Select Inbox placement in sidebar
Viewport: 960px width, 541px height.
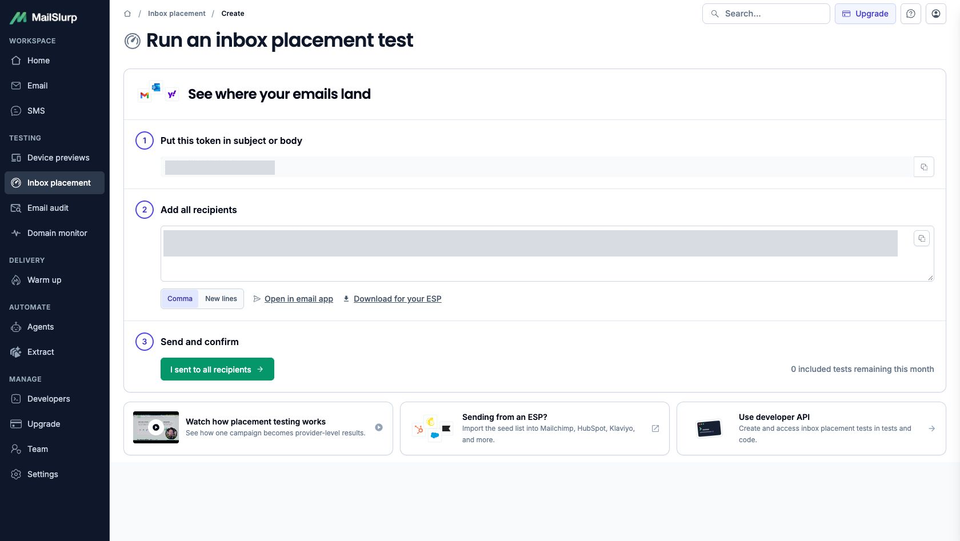54,183
